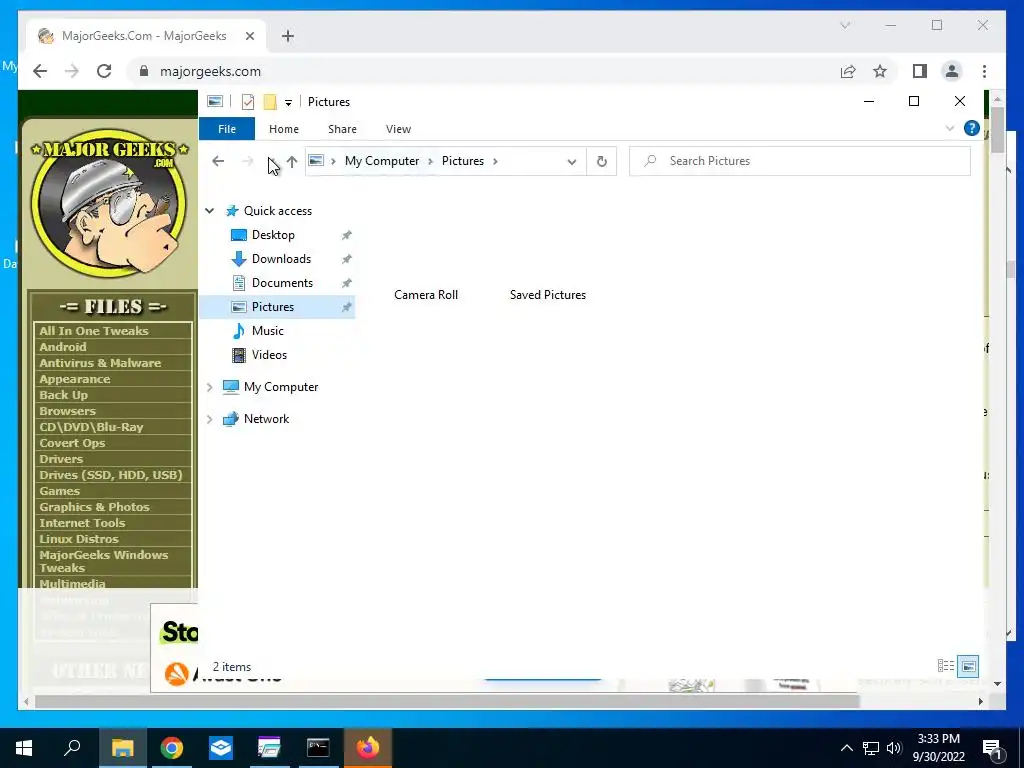Click the Pictures window system icon
1024x768 pixels.
tap(214, 101)
